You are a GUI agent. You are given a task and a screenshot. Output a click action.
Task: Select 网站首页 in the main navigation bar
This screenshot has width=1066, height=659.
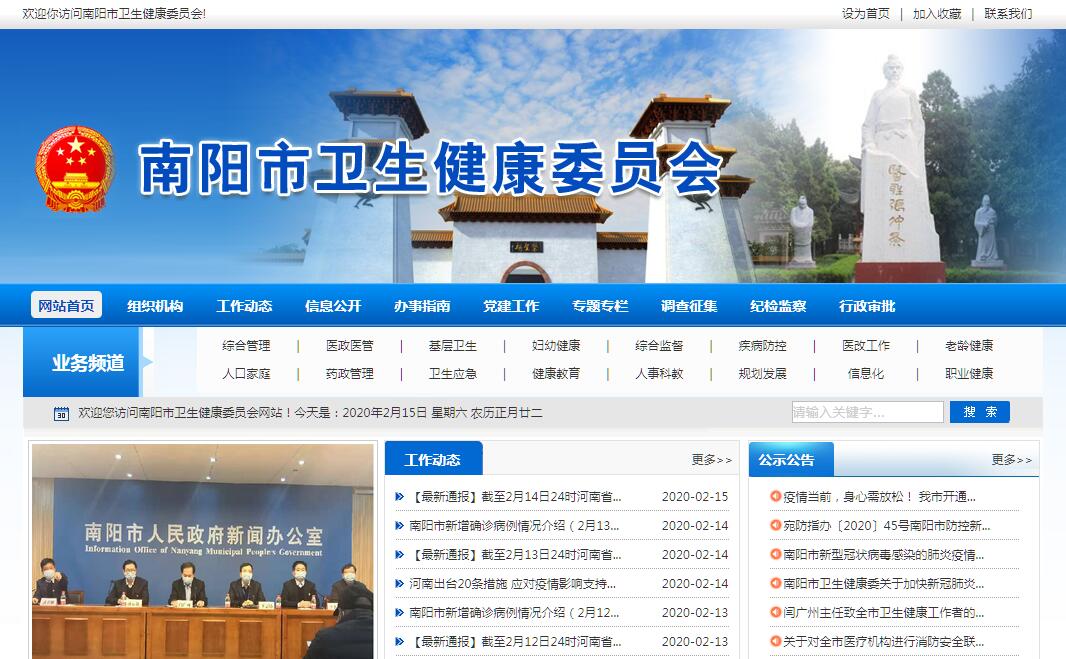67,306
